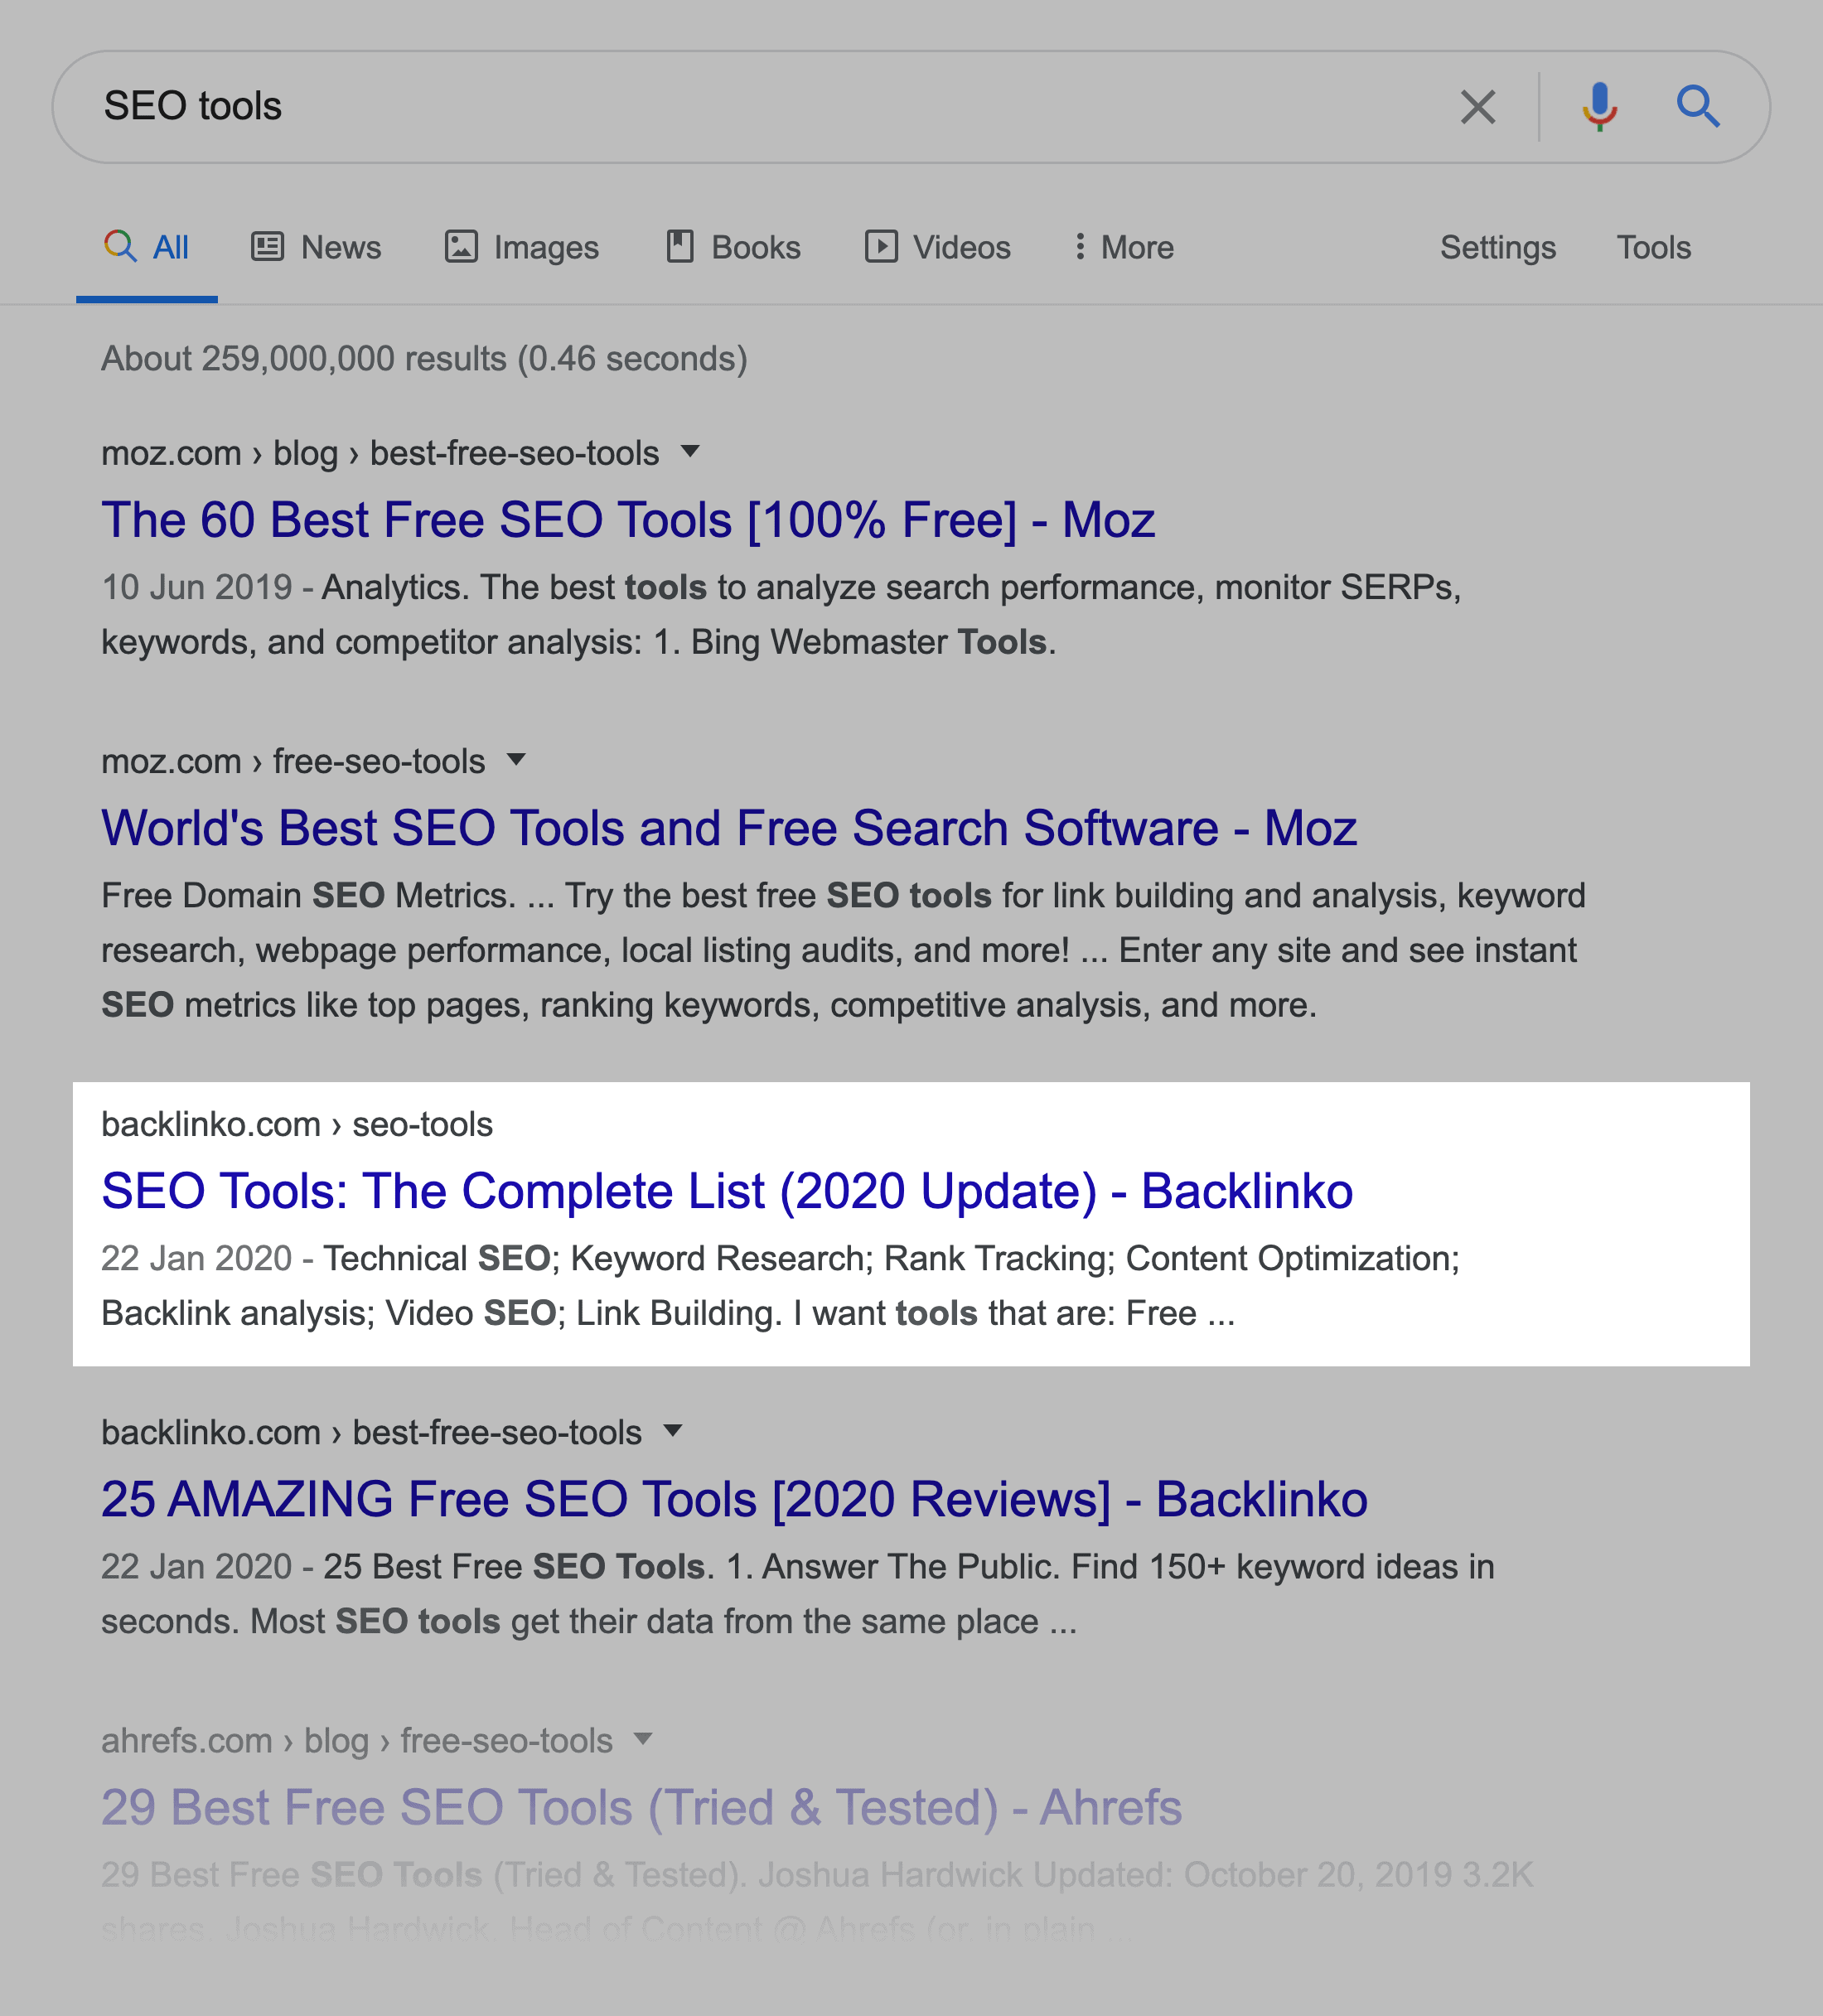Screen dimensions: 1823x2016
Task: Click the Books tab icon
Action: coord(678,244)
